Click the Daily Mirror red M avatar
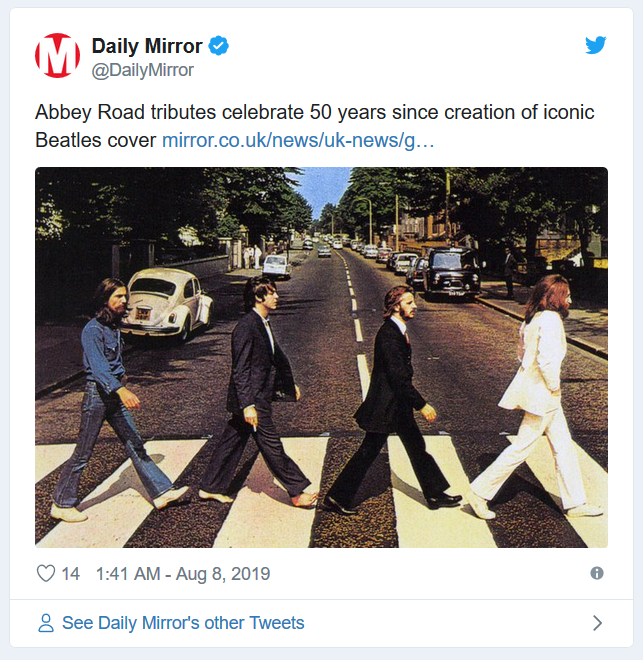 pos(57,56)
